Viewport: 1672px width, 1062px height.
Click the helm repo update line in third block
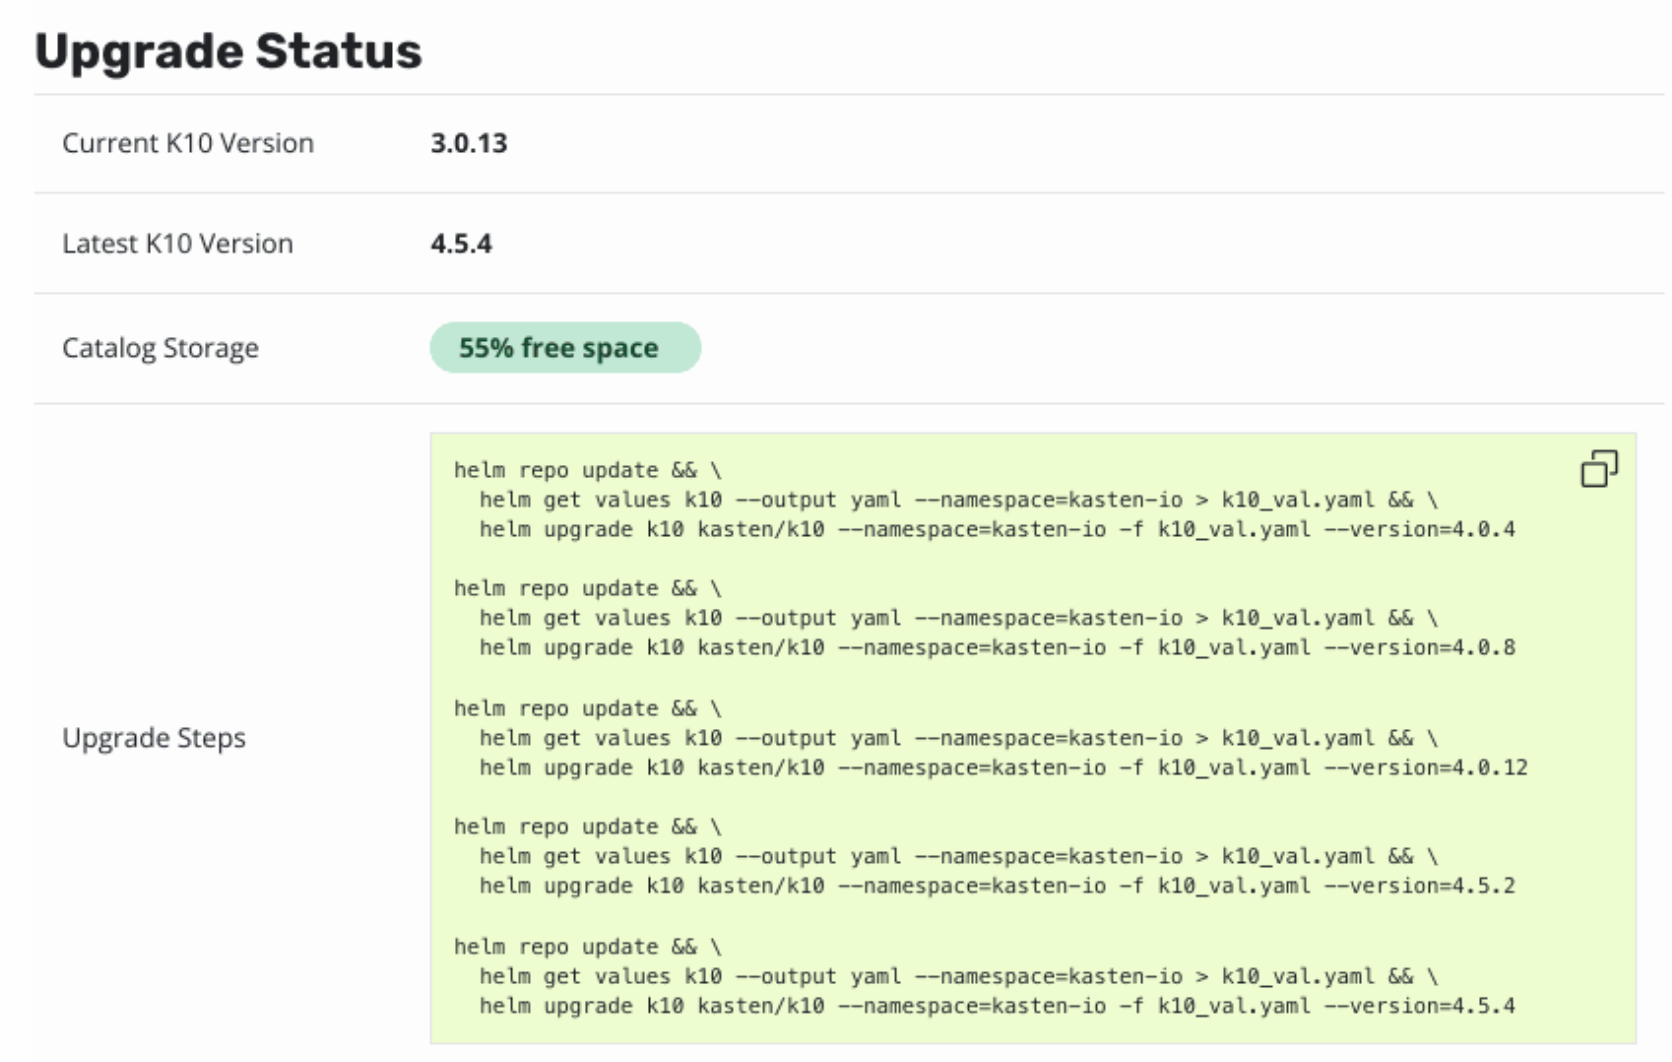587,708
